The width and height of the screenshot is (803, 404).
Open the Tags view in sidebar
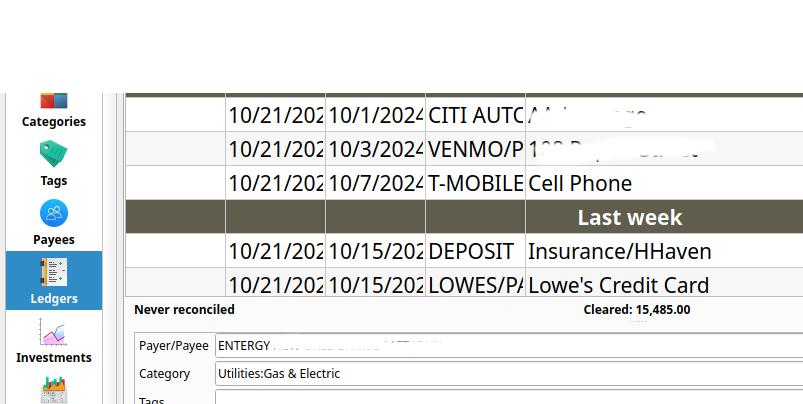(x=54, y=164)
